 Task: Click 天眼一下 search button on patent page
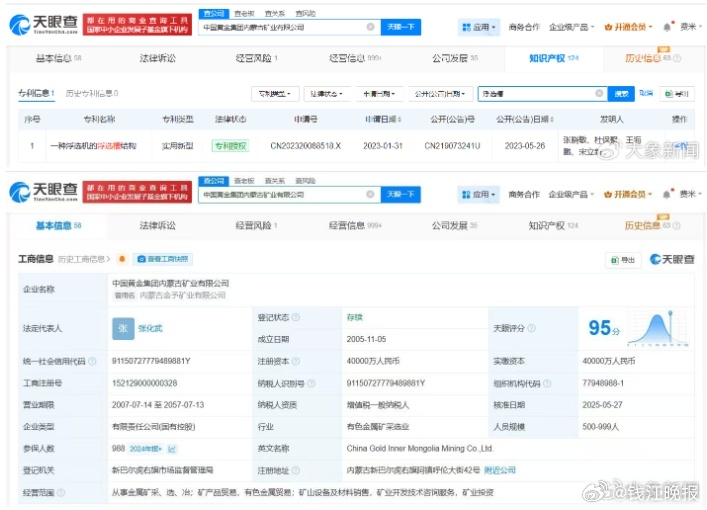401,27
